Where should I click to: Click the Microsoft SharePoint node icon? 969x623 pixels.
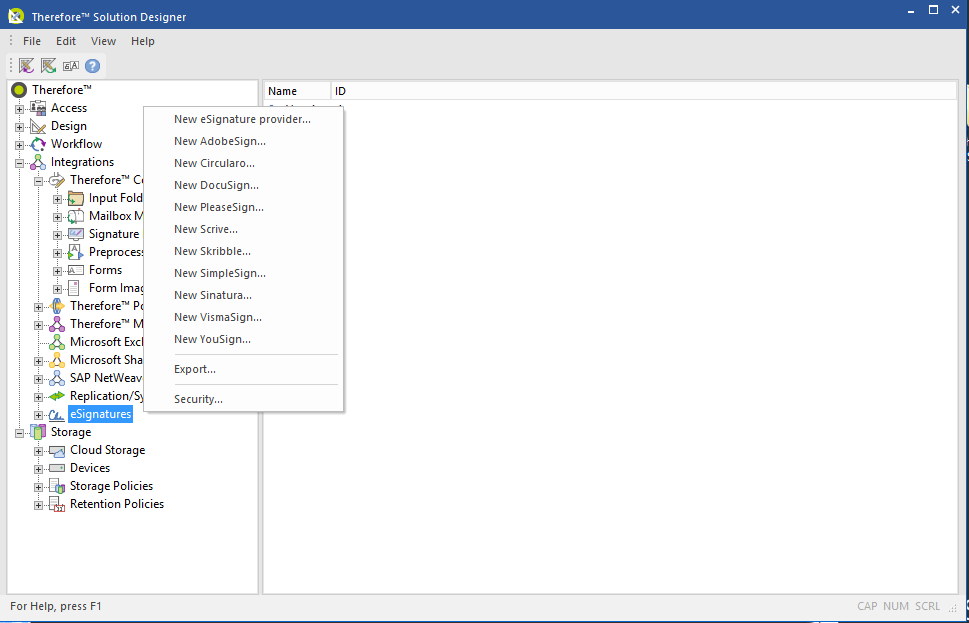[57, 360]
